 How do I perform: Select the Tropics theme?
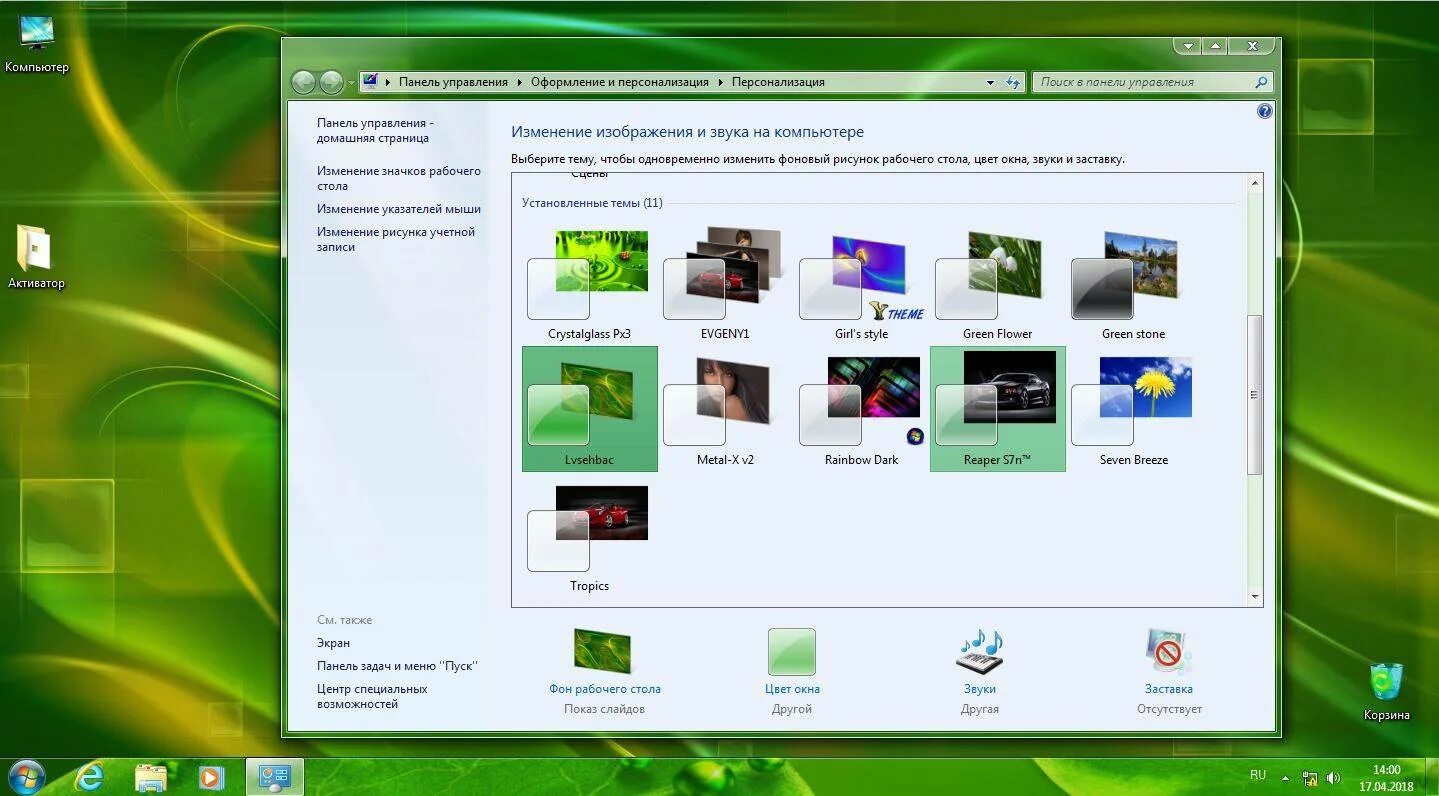point(589,536)
